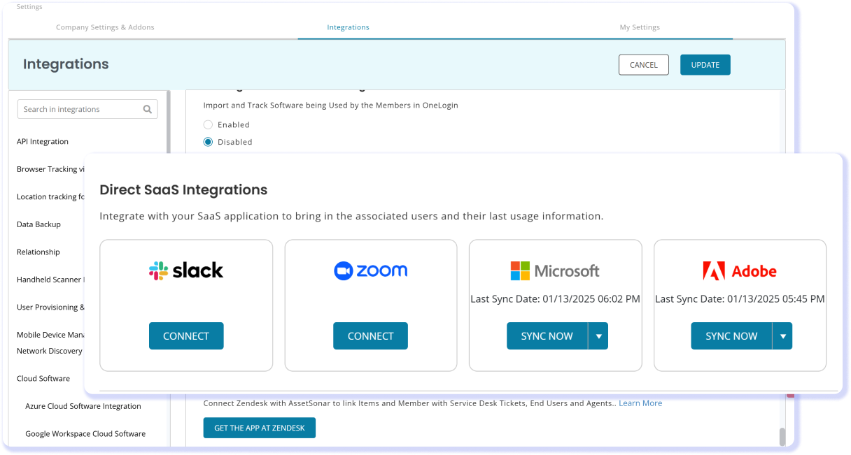Click the Settings breadcrumb text
Screen dimensions: 851x455
point(29,7)
